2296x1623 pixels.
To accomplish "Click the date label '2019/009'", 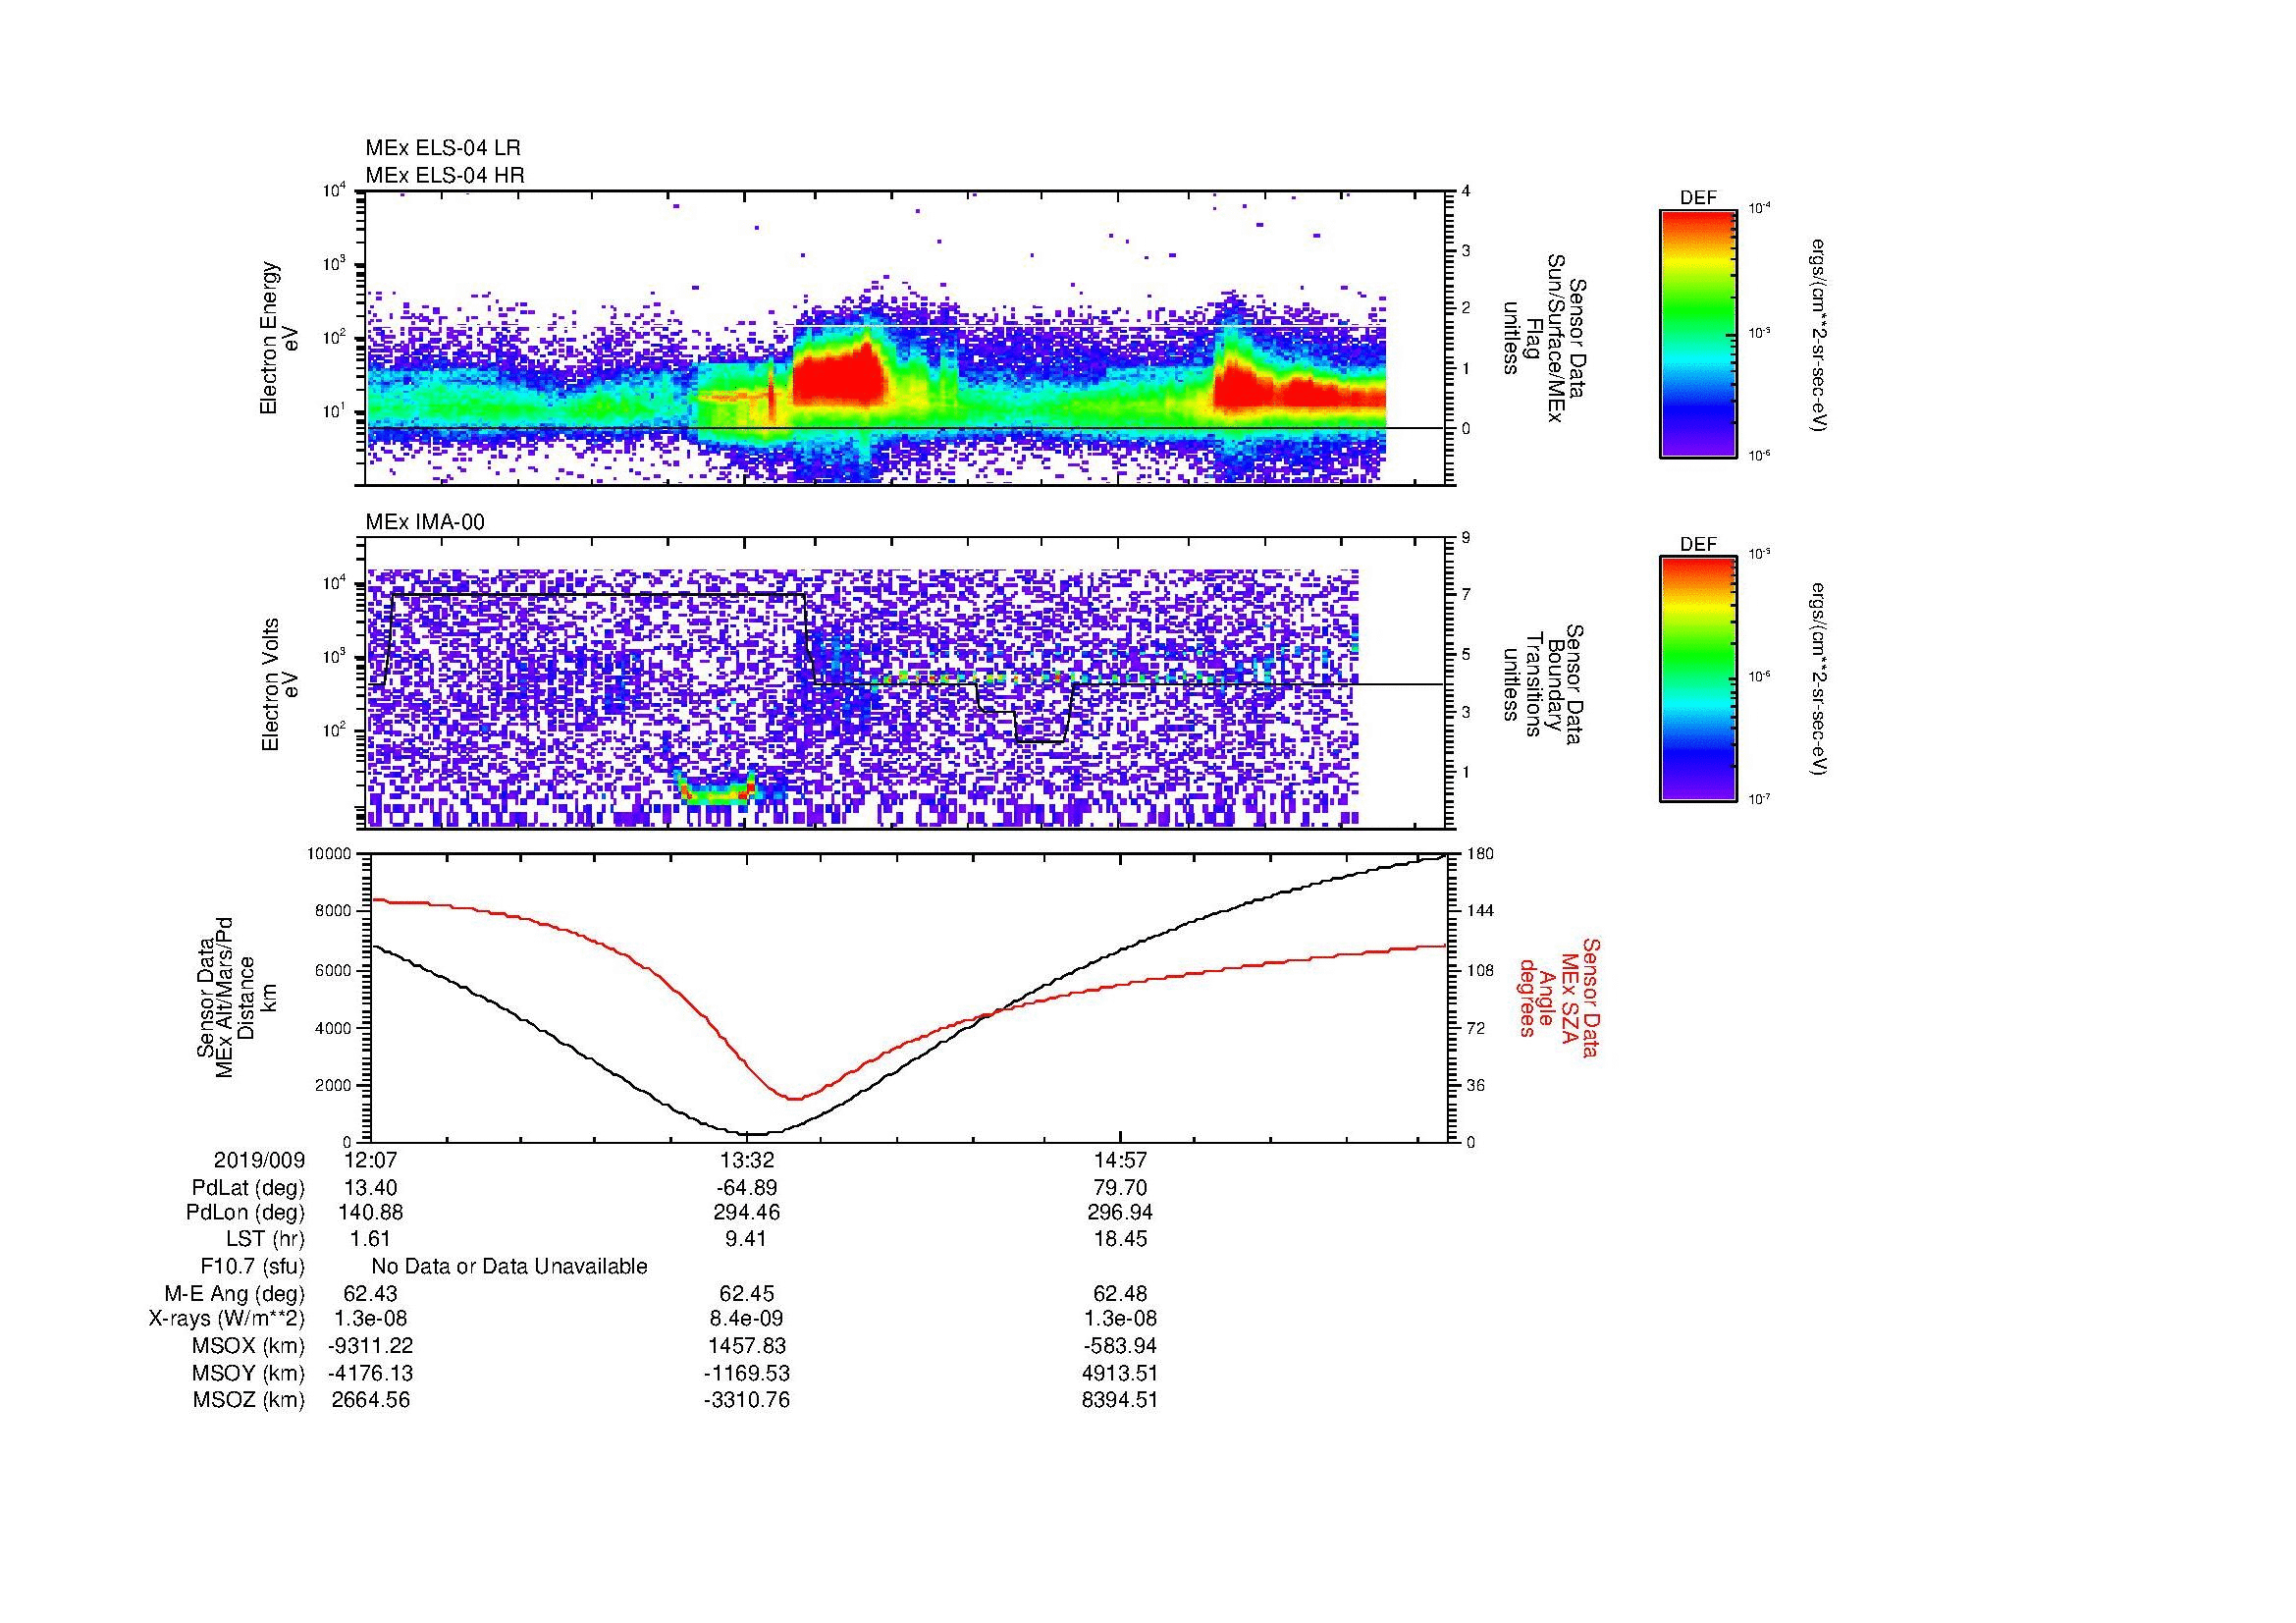I will point(259,1160).
